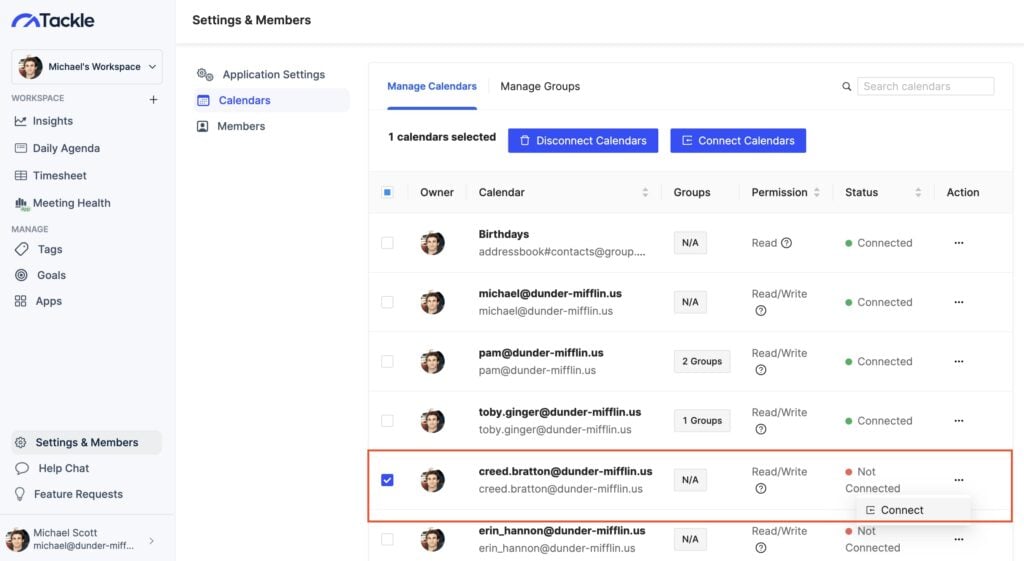Image resolution: width=1024 pixels, height=561 pixels.
Task: Click owner avatar in Birthdays row
Action: tap(432, 243)
